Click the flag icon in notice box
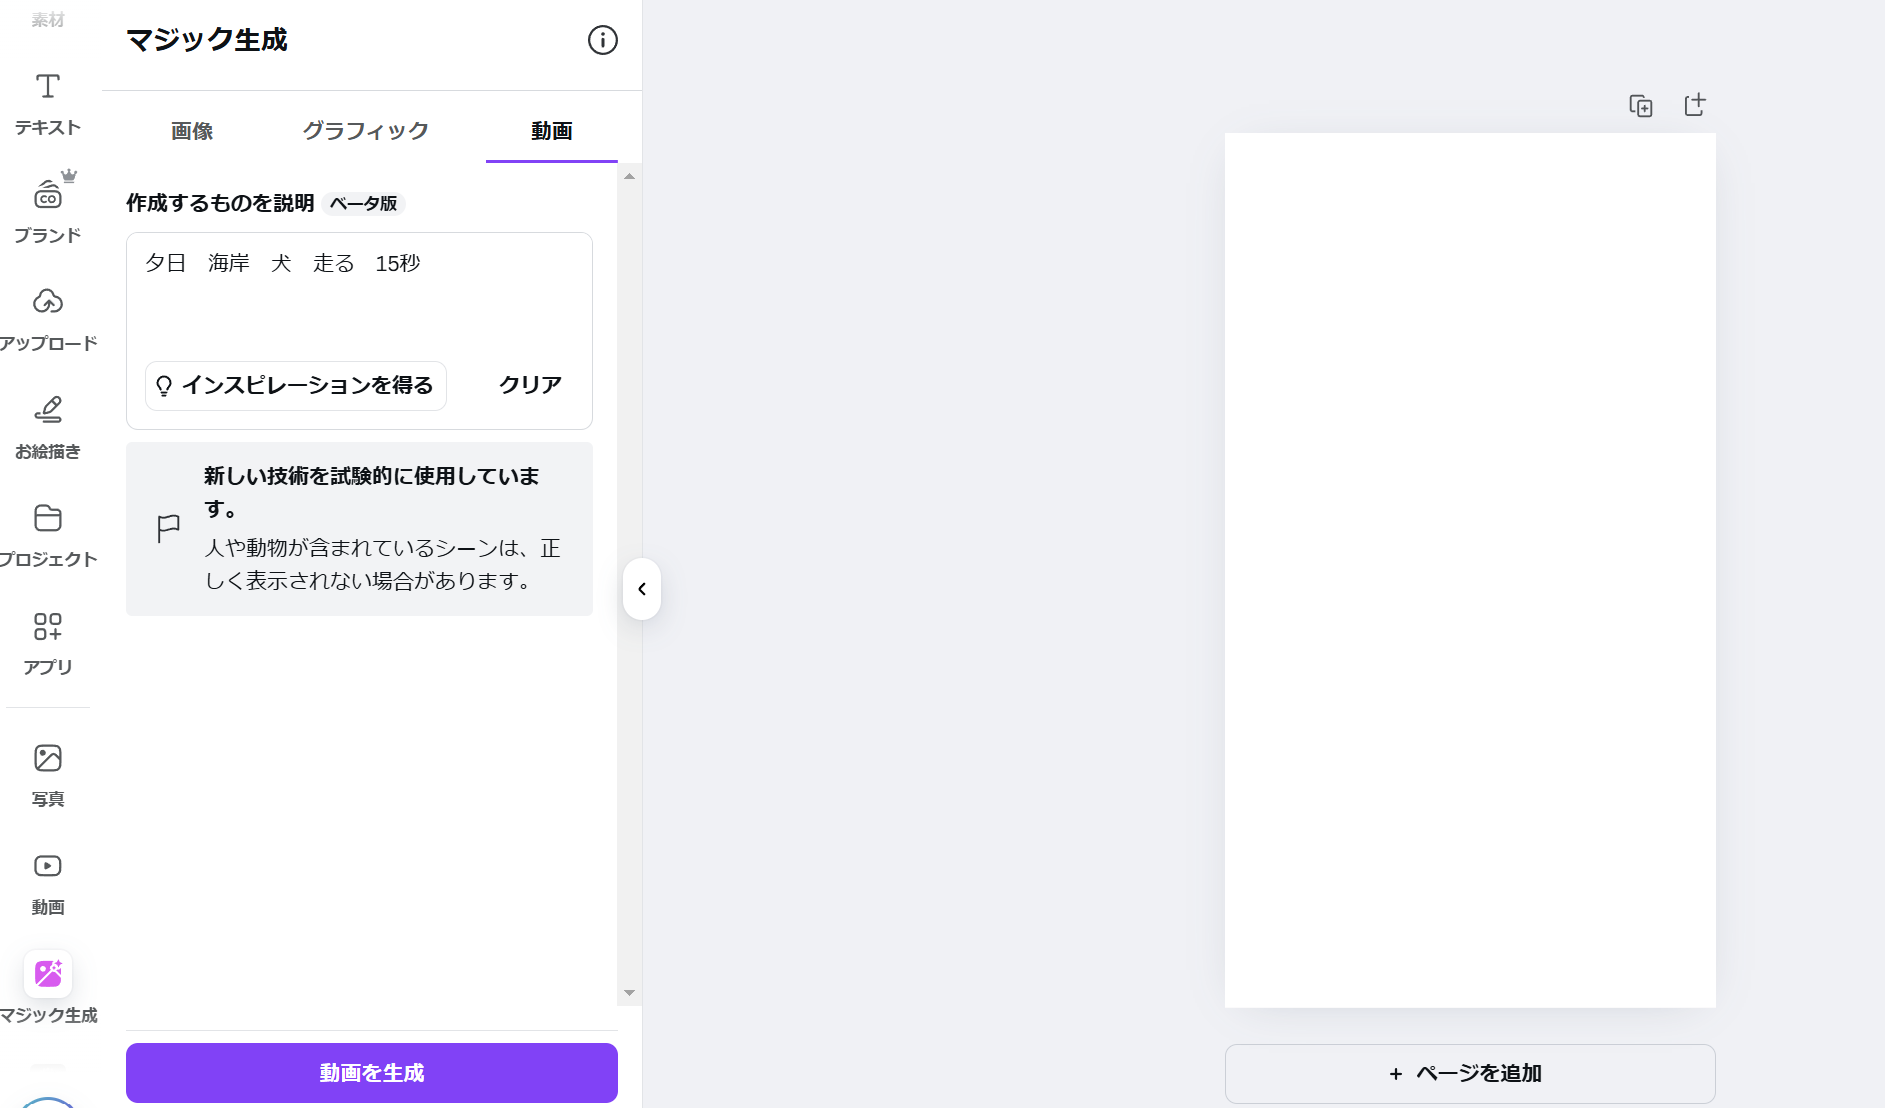 [x=169, y=528]
